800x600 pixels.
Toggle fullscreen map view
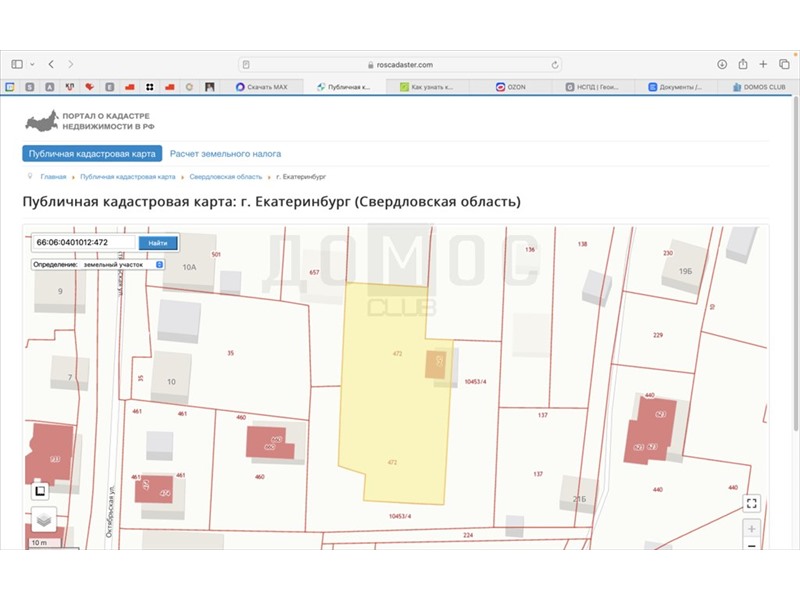point(752,503)
